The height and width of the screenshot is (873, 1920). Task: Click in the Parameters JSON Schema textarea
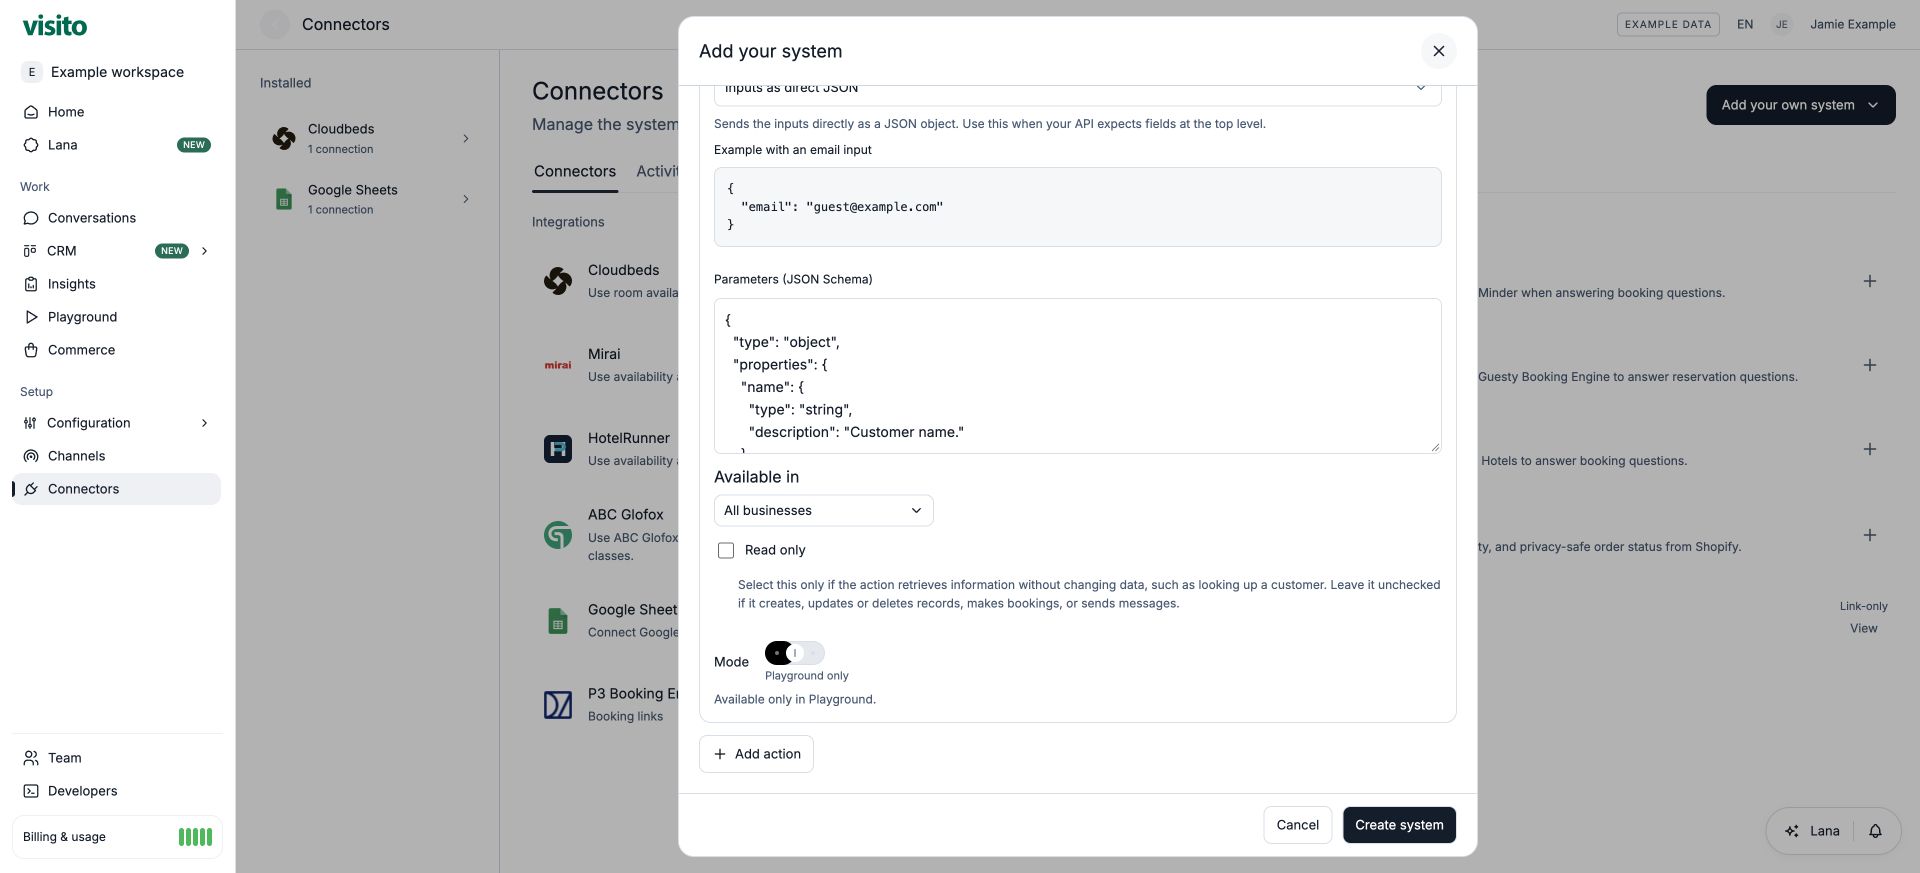click(x=1077, y=376)
